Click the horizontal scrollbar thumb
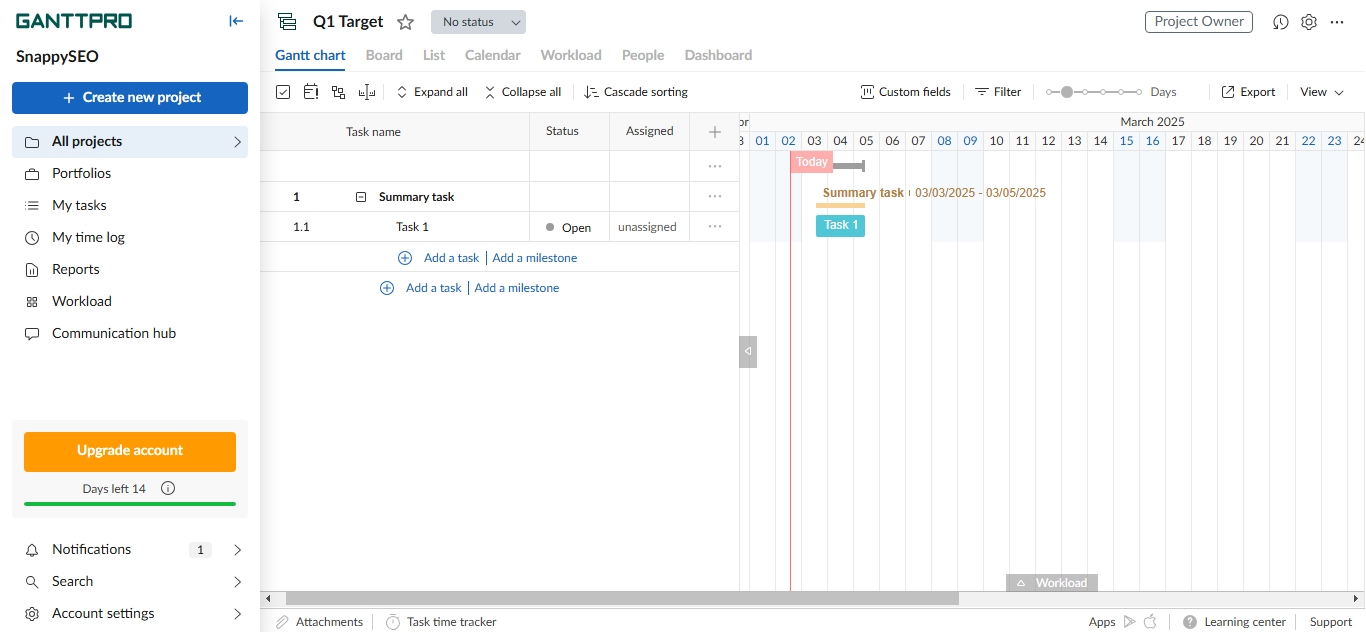The width and height of the screenshot is (1366, 632). point(622,599)
